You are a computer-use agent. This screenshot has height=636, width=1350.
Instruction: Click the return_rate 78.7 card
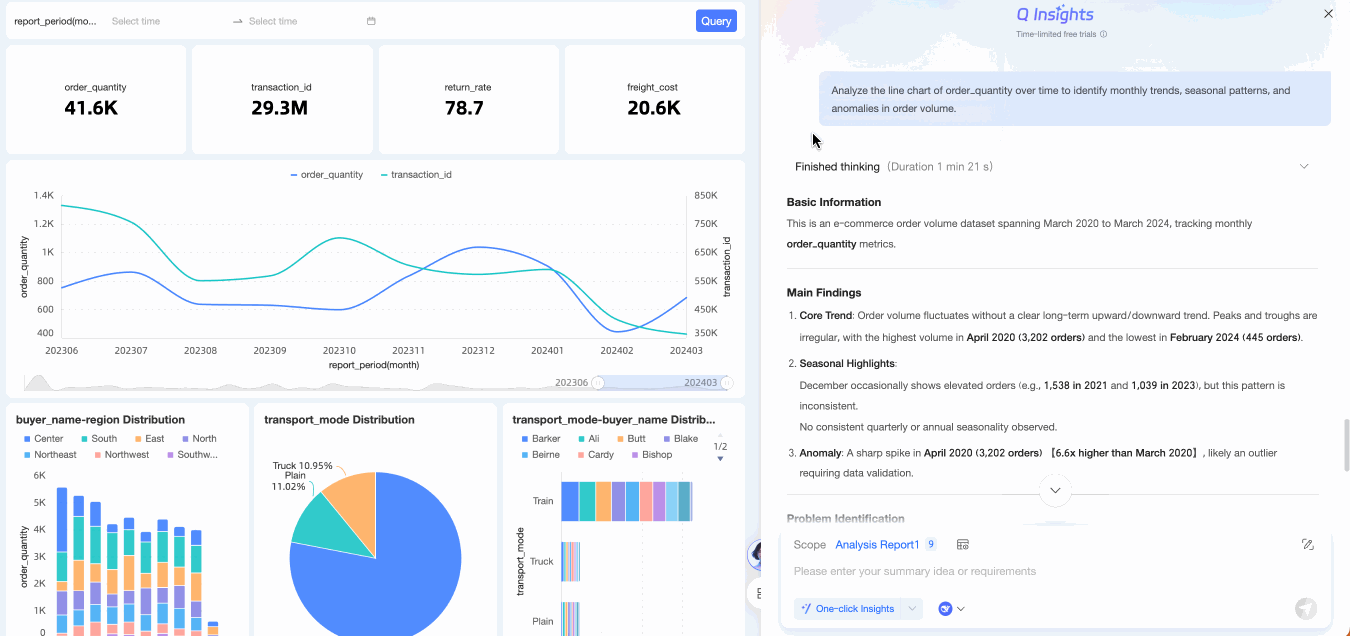[468, 97]
